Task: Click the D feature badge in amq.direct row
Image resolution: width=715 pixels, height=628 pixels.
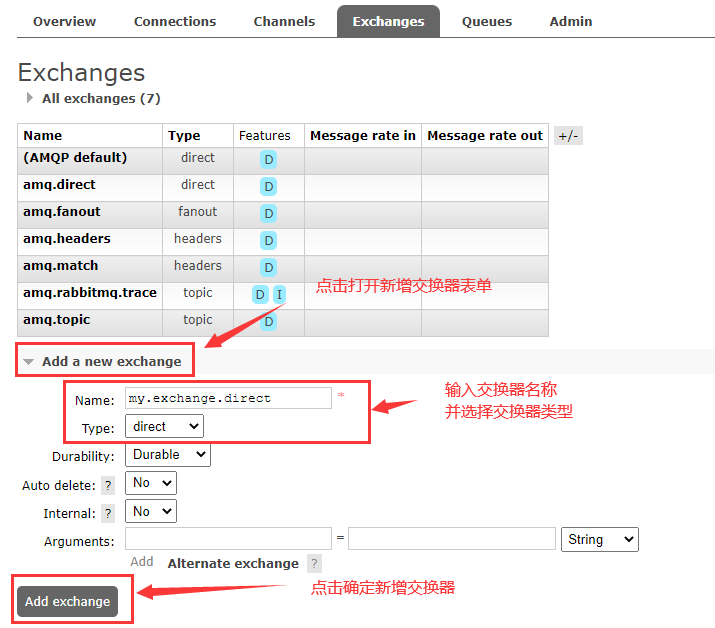Action: 269,187
